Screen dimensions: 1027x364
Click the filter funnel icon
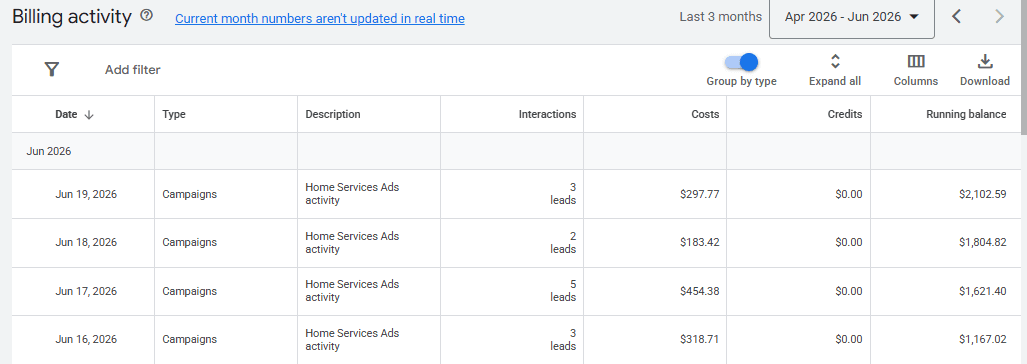[x=52, y=69]
